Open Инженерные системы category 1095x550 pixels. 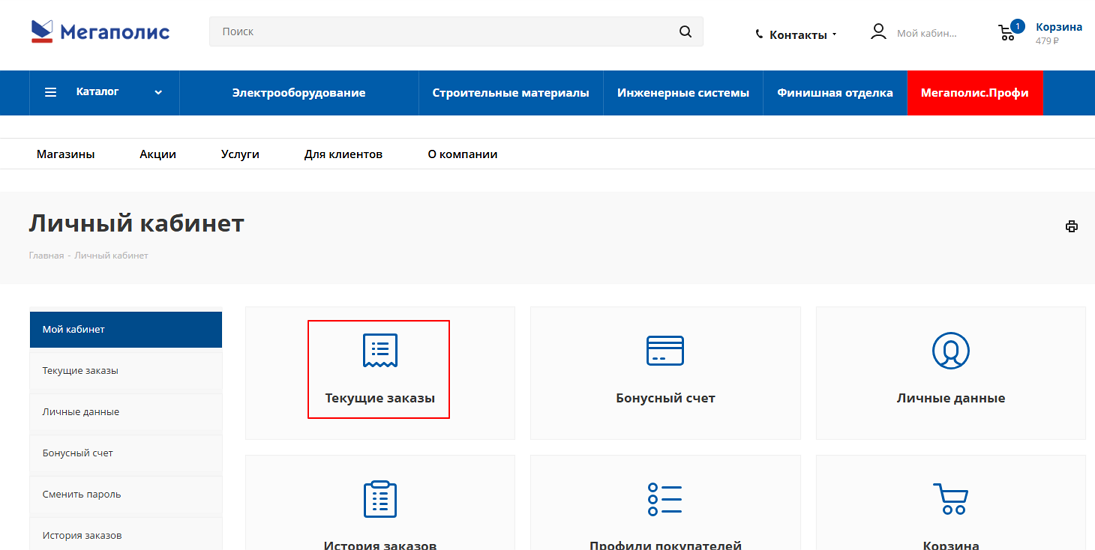coord(683,93)
